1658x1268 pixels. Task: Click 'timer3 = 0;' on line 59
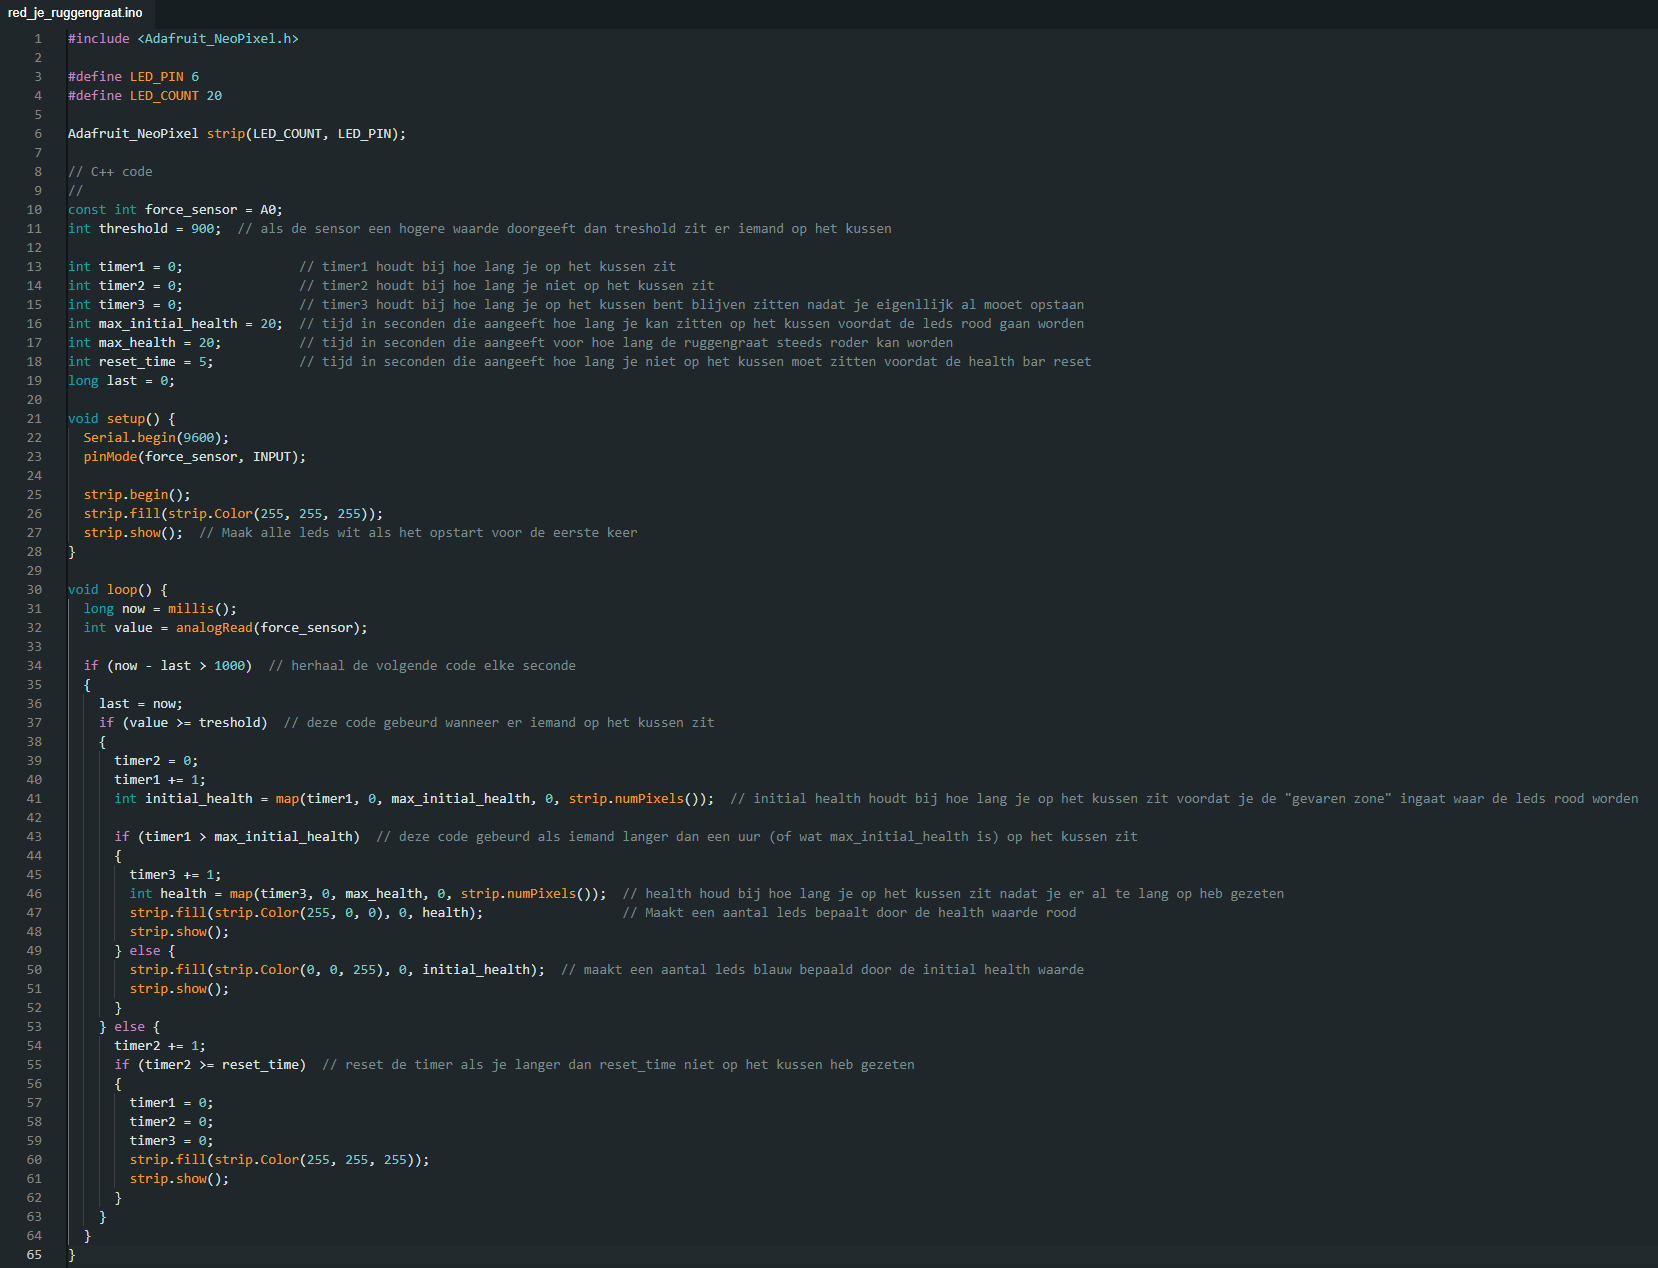(x=171, y=1141)
